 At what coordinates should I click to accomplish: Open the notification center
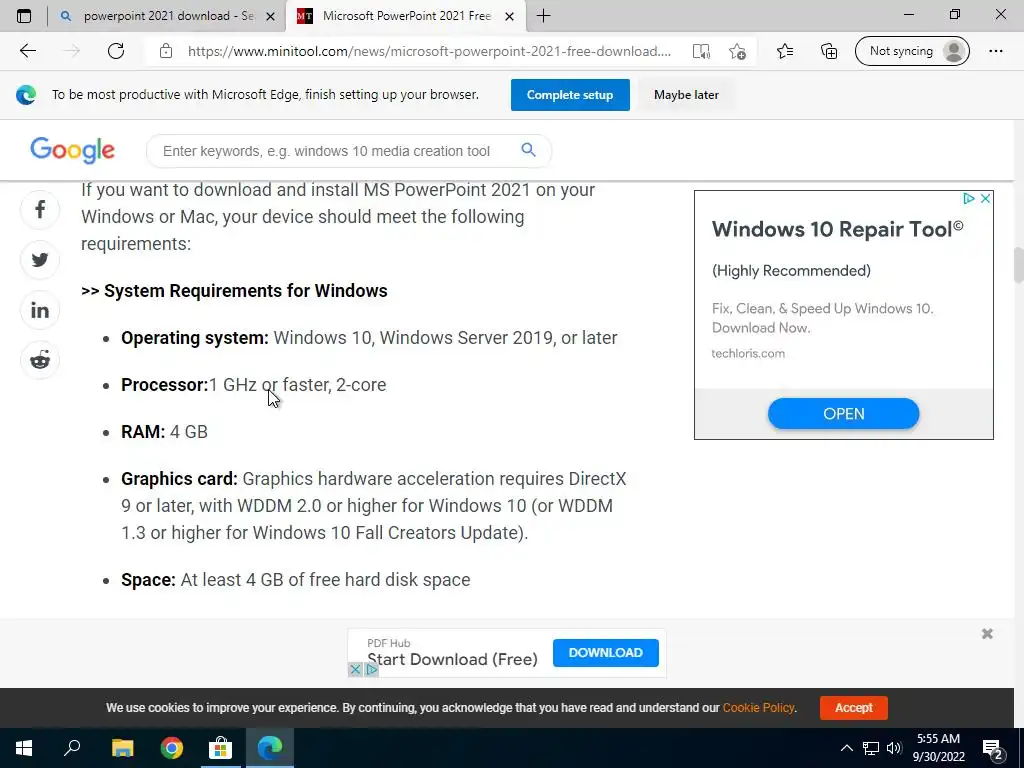[993, 748]
